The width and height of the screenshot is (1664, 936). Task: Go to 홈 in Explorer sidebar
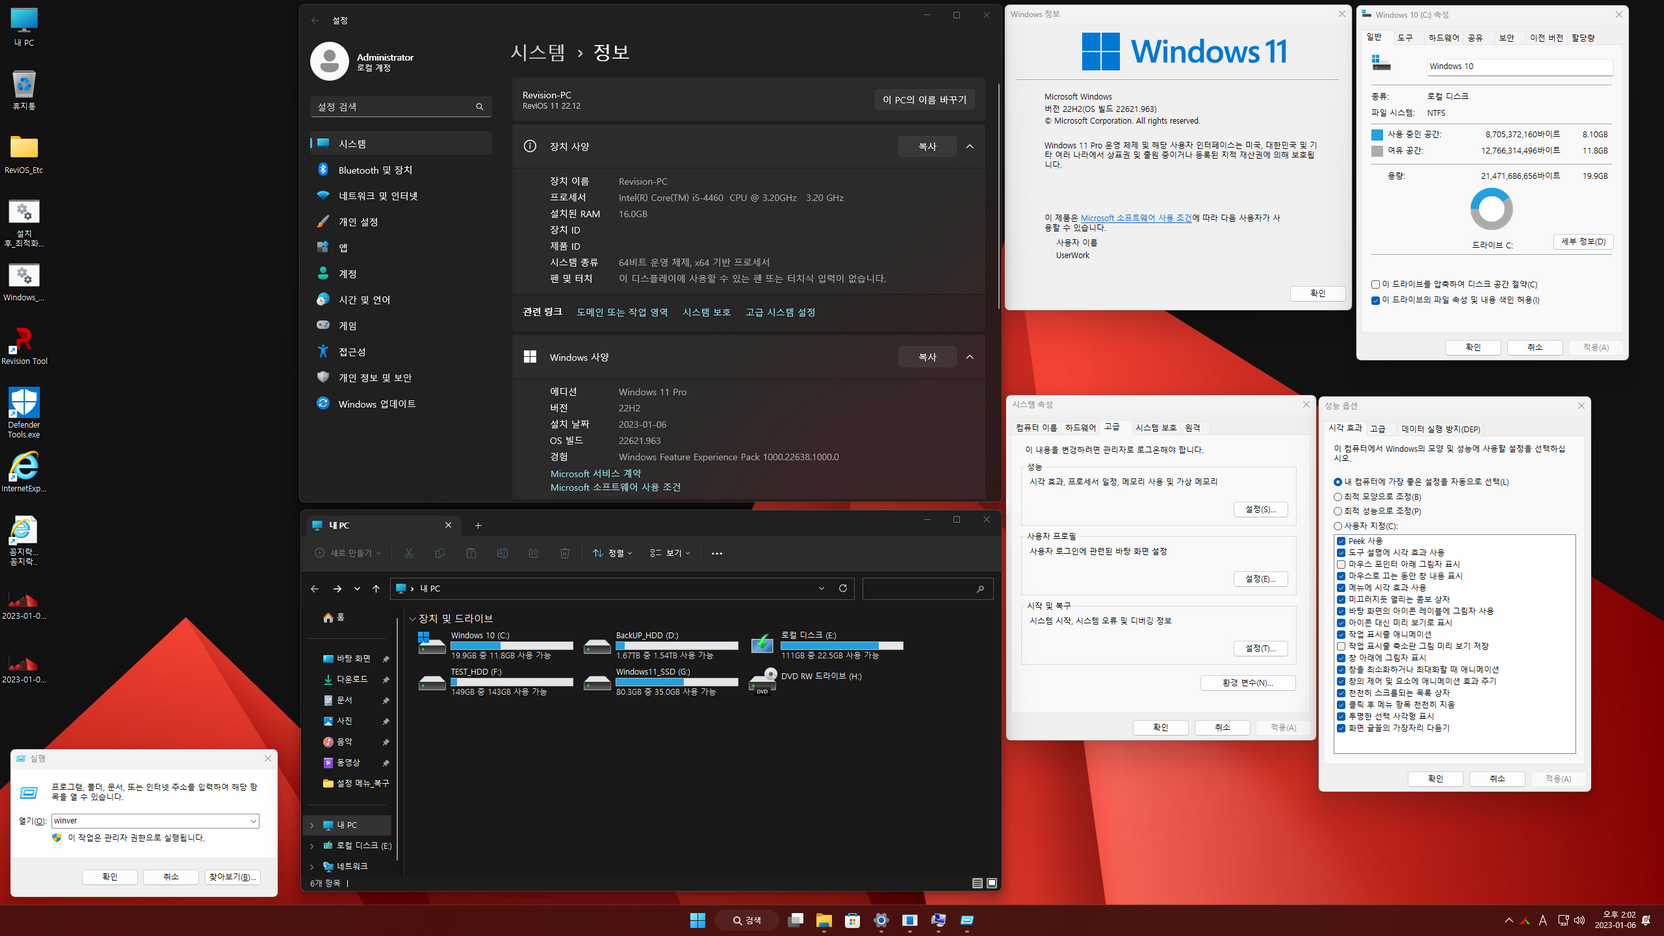coord(335,618)
